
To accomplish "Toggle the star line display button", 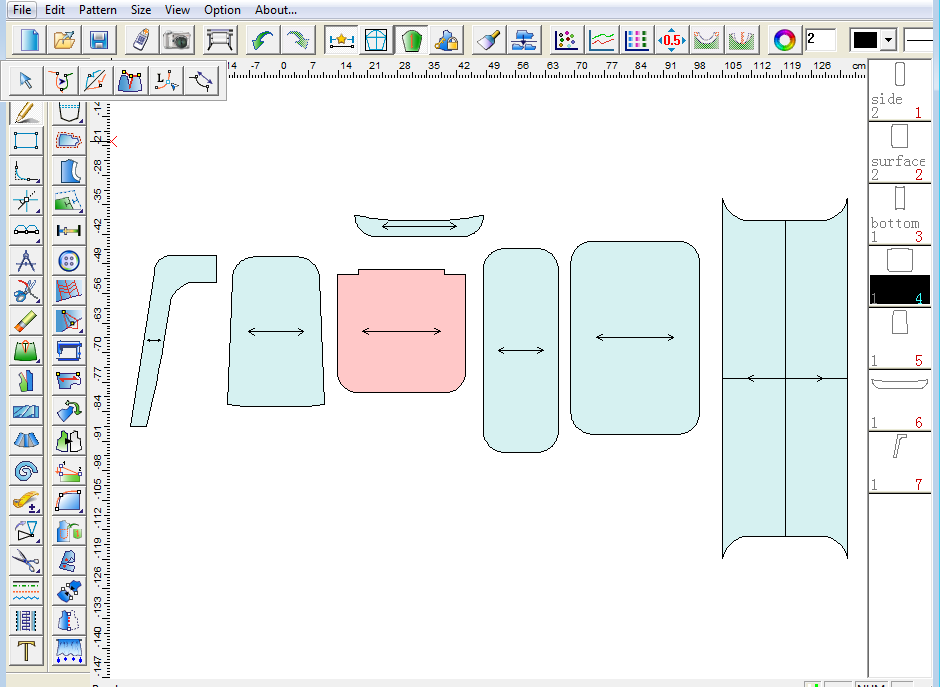I will tap(341, 40).
